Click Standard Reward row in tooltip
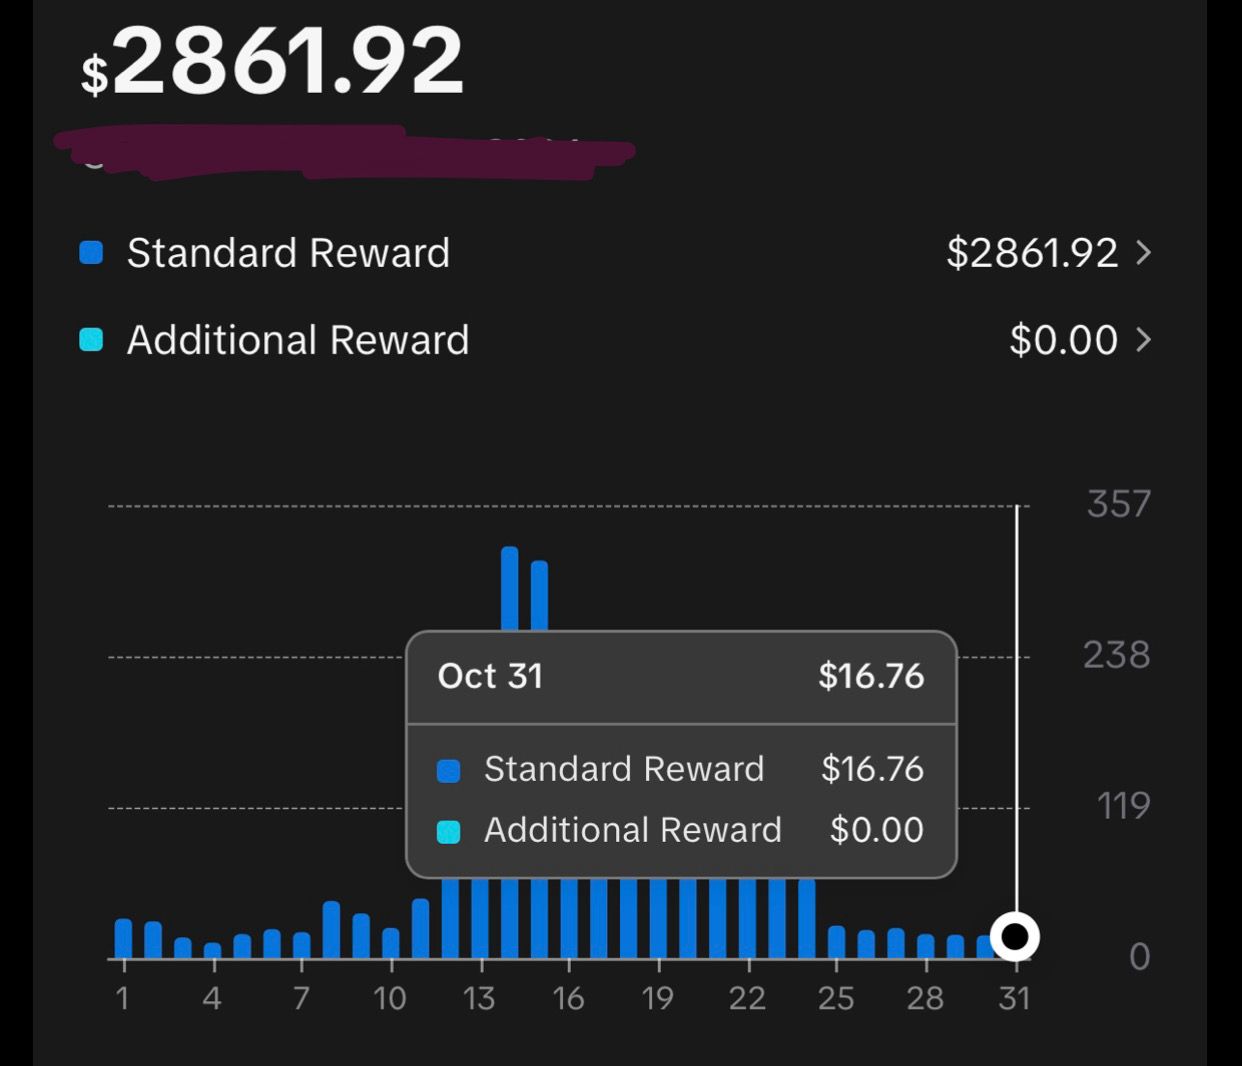Screen dimensions: 1242x1066 click(680, 769)
